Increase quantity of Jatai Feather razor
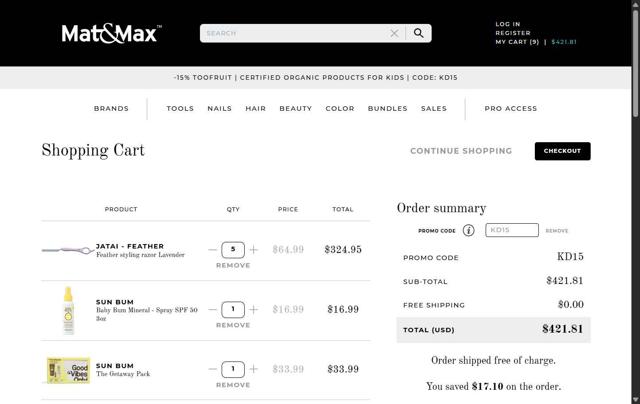Screen dimensions: 640x404 click(x=253, y=250)
